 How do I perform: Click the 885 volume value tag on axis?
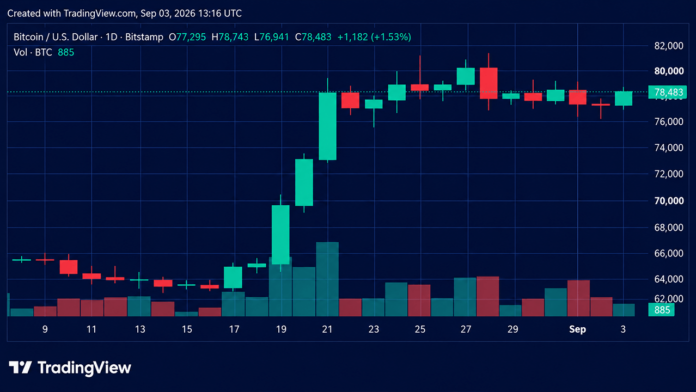(661, 310)
